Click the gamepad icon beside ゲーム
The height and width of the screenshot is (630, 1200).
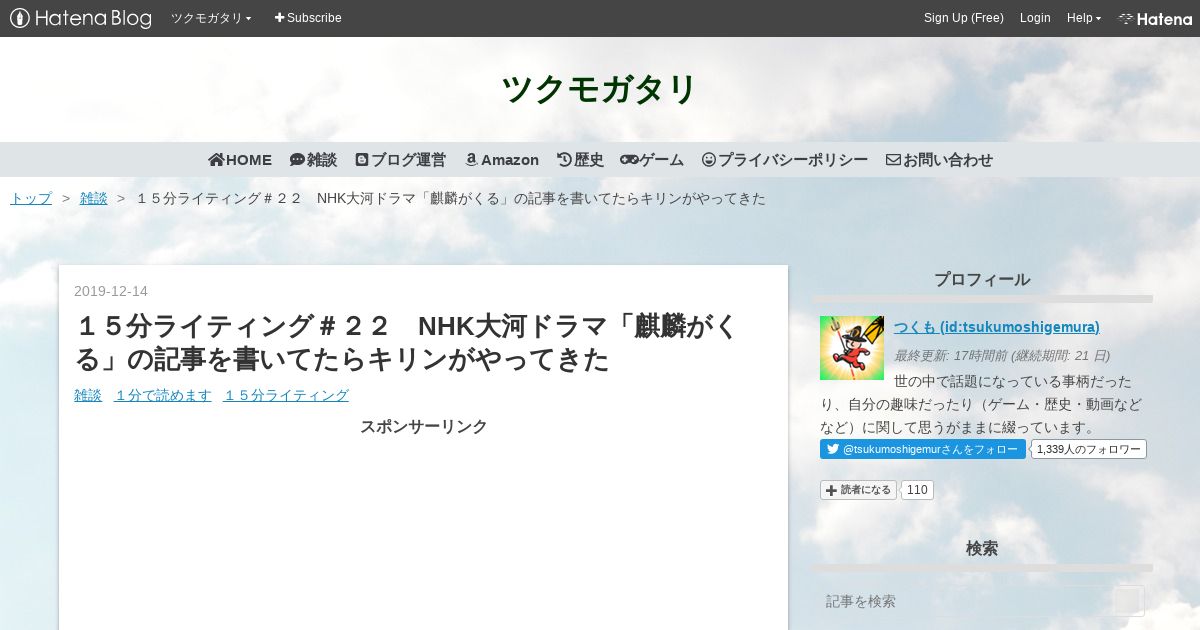pyautogui.click(x=629, y=160)
